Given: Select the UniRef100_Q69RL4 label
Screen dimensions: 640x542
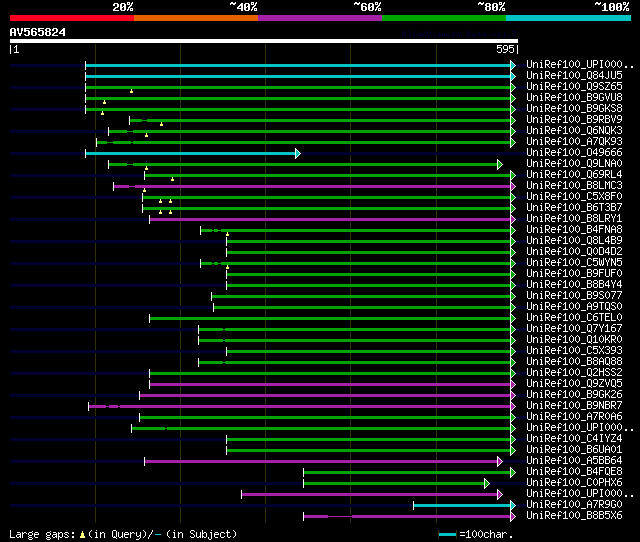Looking at the screenshot, I should (574, 175).
